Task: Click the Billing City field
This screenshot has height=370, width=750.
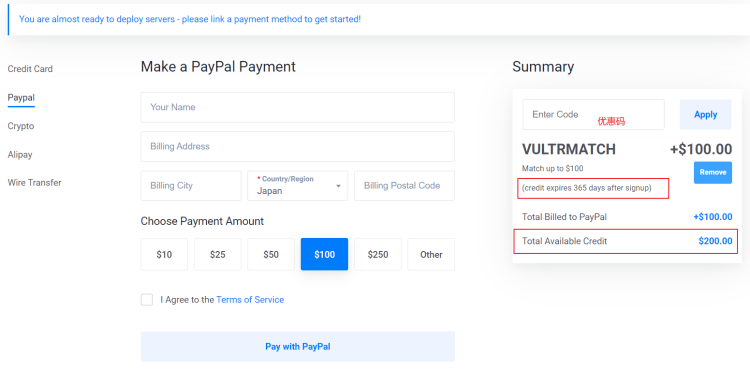Action: (191, 185)
